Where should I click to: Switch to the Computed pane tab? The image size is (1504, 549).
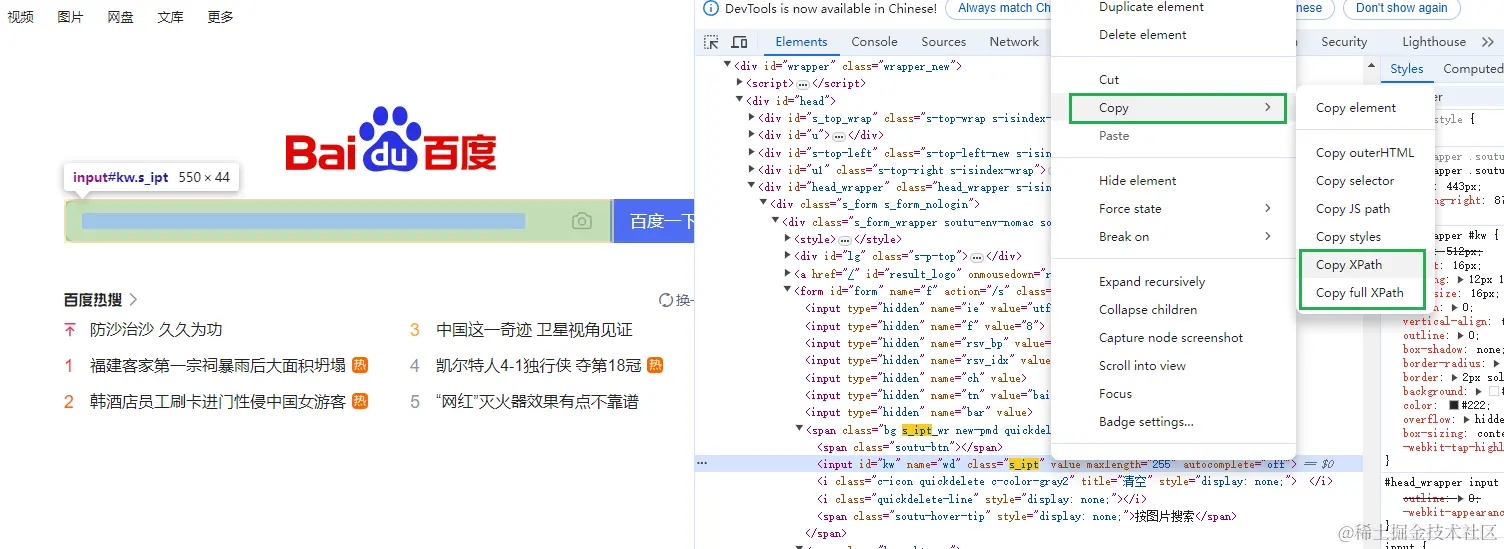tap(1472, 69)
